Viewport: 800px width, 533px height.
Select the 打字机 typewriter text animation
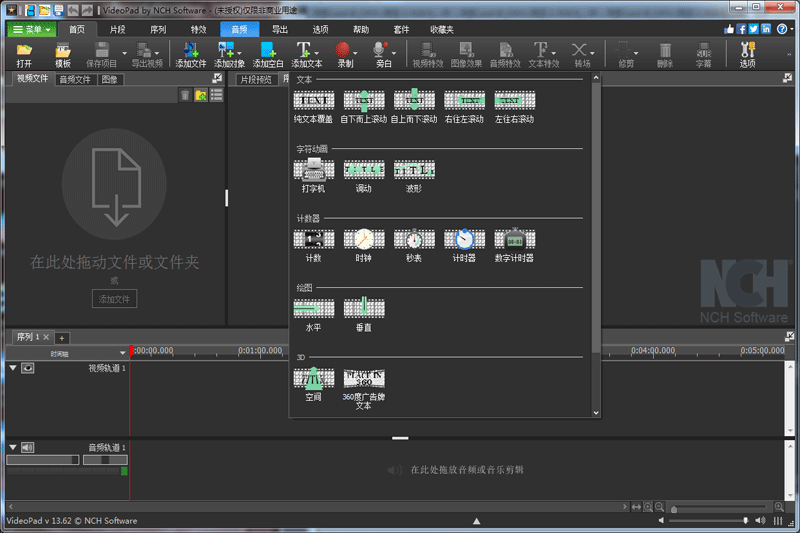[313, 169]
